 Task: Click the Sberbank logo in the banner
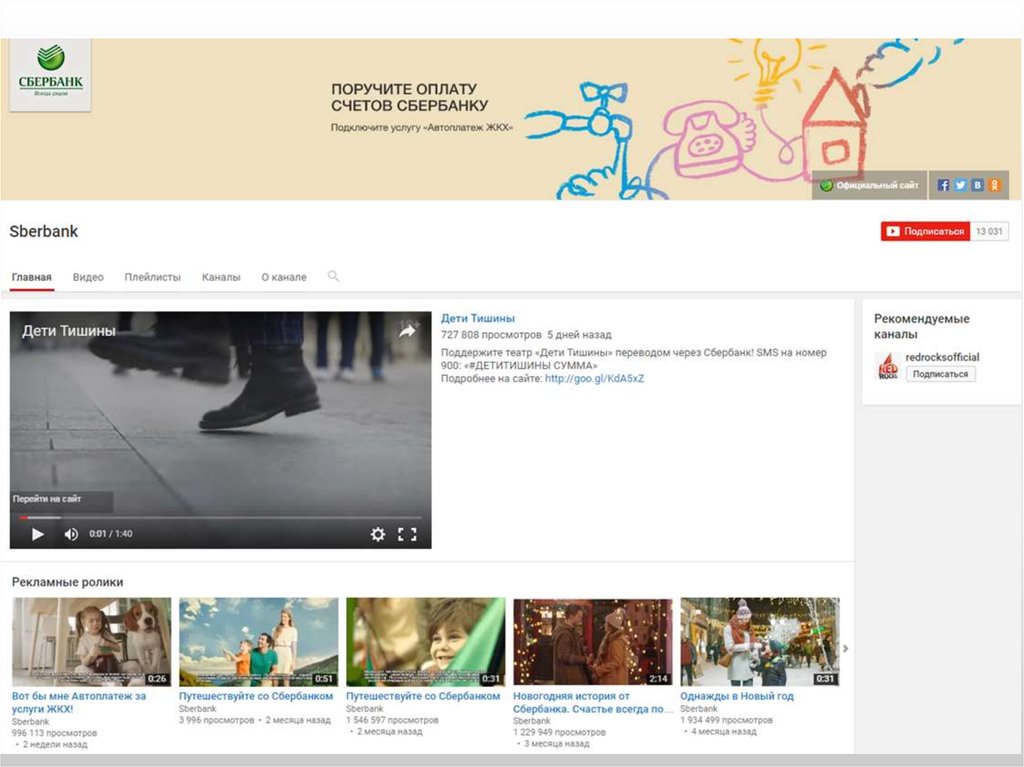click(x=50, y=73)
